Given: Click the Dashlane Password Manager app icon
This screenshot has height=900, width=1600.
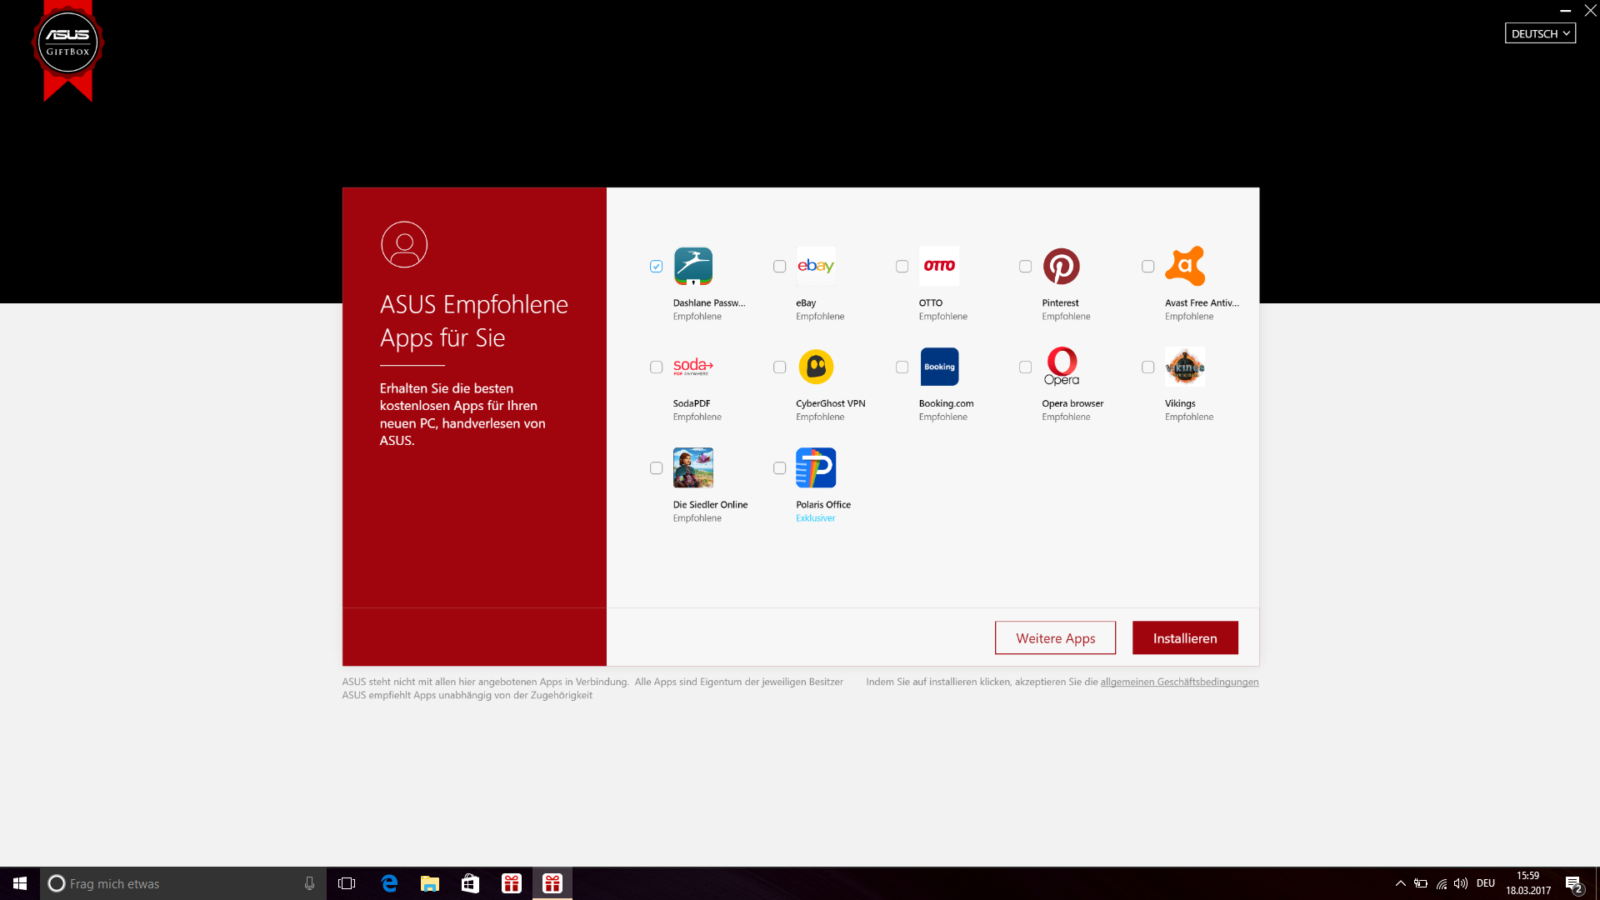Looking at the screenshot, I should tap(693, 266).
